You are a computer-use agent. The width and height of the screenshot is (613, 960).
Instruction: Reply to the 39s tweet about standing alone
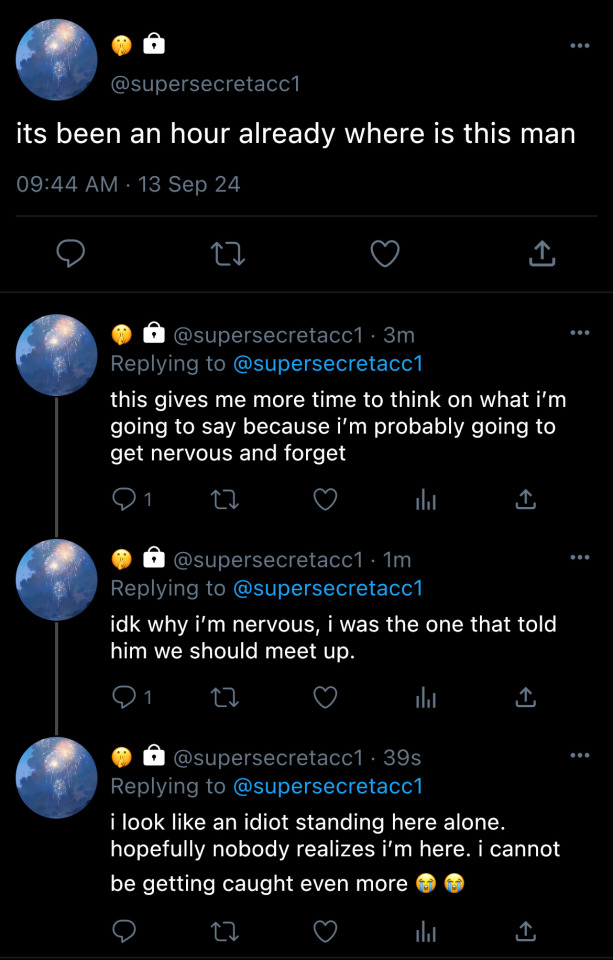(x=125, y=932)
